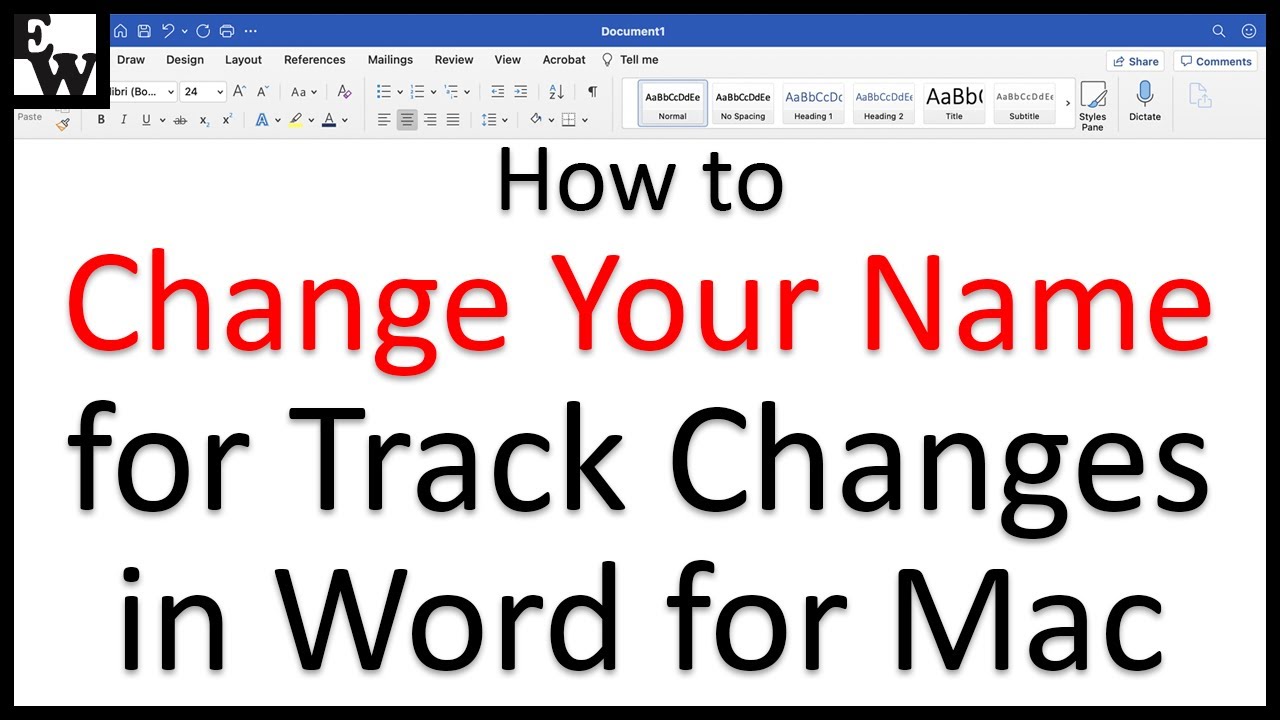Apply paragraph shading paint bucket

[x=535, y=120]
